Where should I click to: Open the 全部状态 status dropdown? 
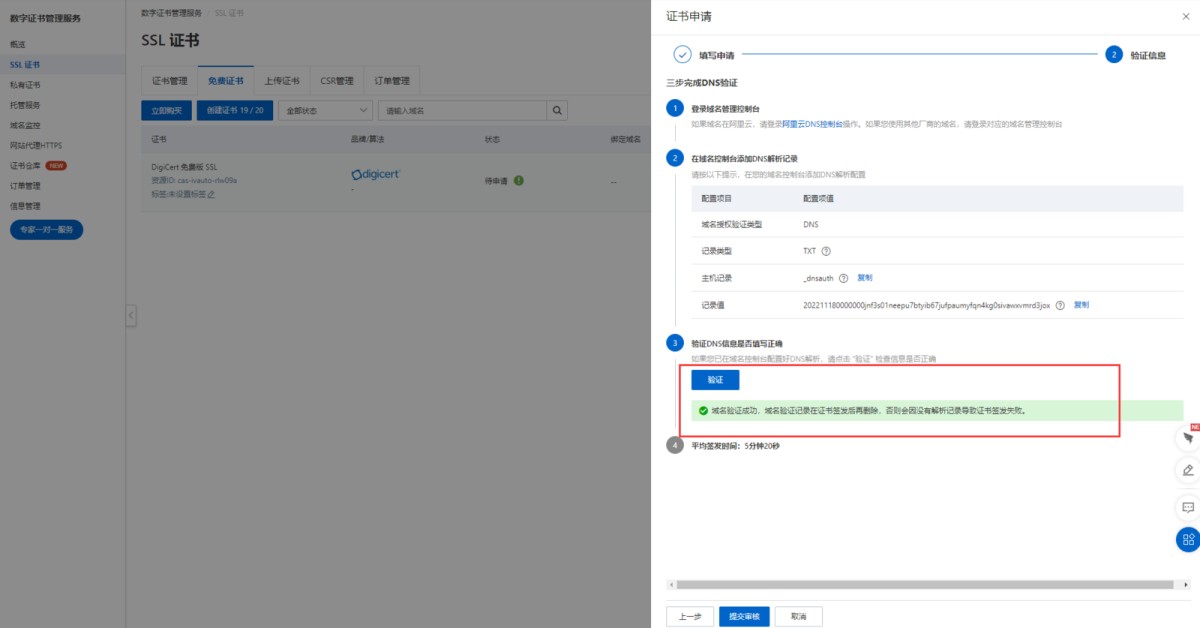click(x=324, y=110)
